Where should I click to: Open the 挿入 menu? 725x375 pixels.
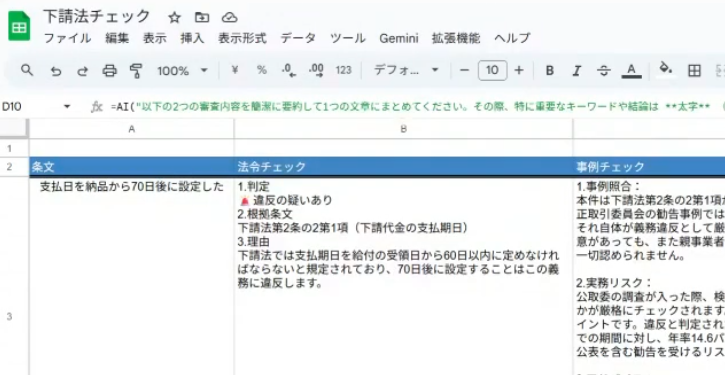tap(192, 38)
